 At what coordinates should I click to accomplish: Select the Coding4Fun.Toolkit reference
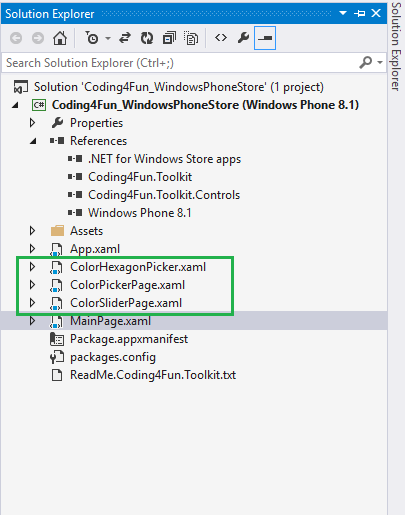140,177
